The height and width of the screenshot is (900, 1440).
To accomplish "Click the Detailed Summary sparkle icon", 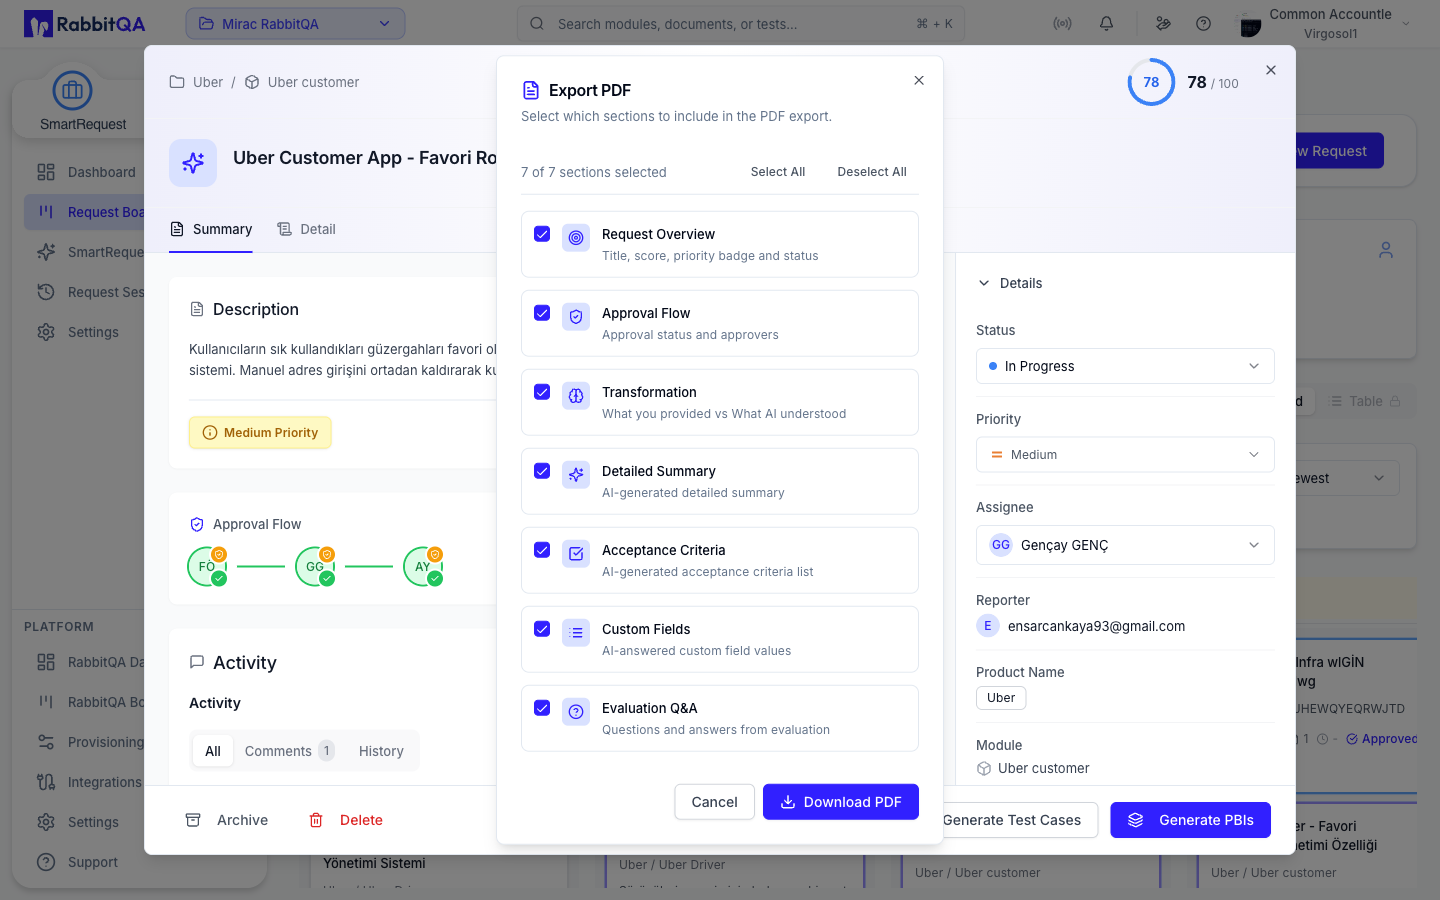I will click(576, 475).
